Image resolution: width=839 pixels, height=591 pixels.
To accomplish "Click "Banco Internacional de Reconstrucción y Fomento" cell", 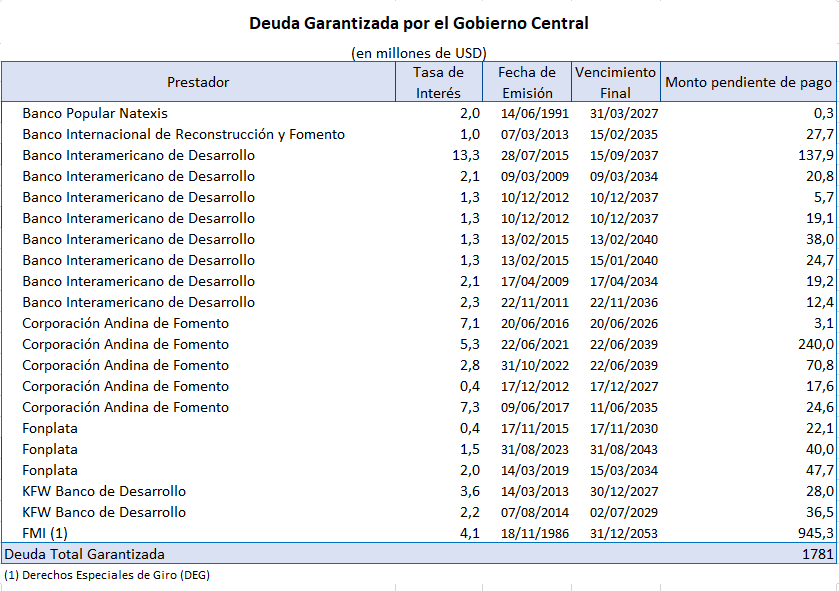I will pyautogui.click(x=184, y=134).
